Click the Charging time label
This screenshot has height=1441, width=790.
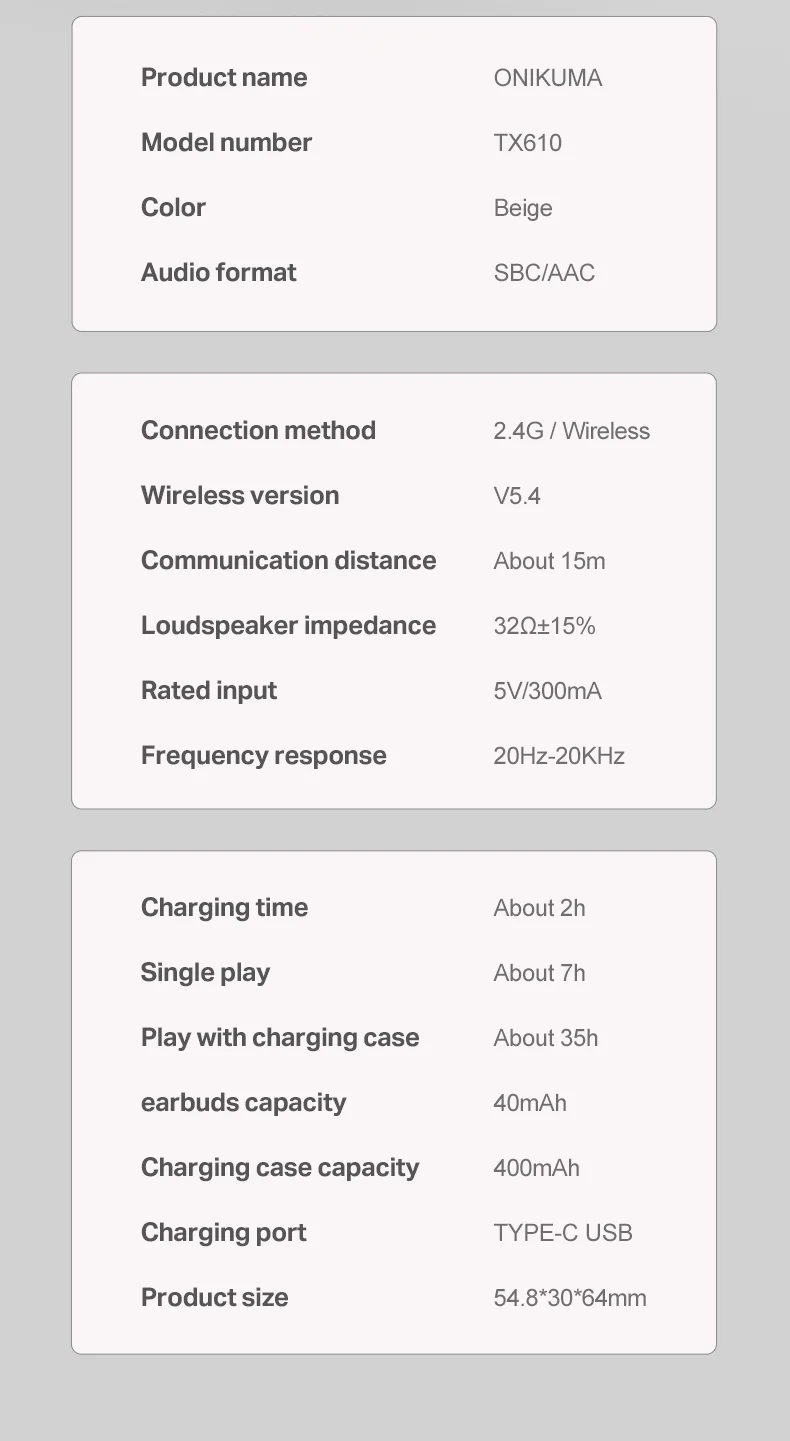(224, 908)
